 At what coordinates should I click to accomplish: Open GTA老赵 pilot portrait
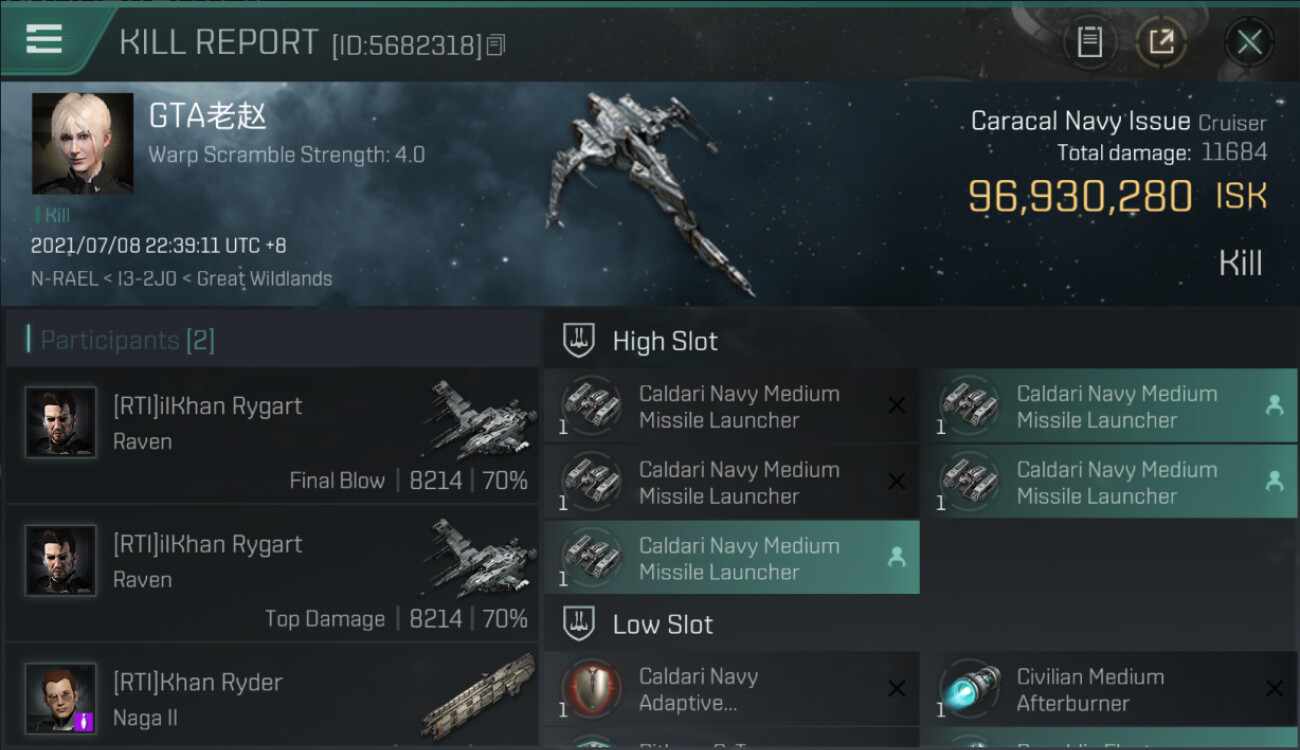pos(82,143)
